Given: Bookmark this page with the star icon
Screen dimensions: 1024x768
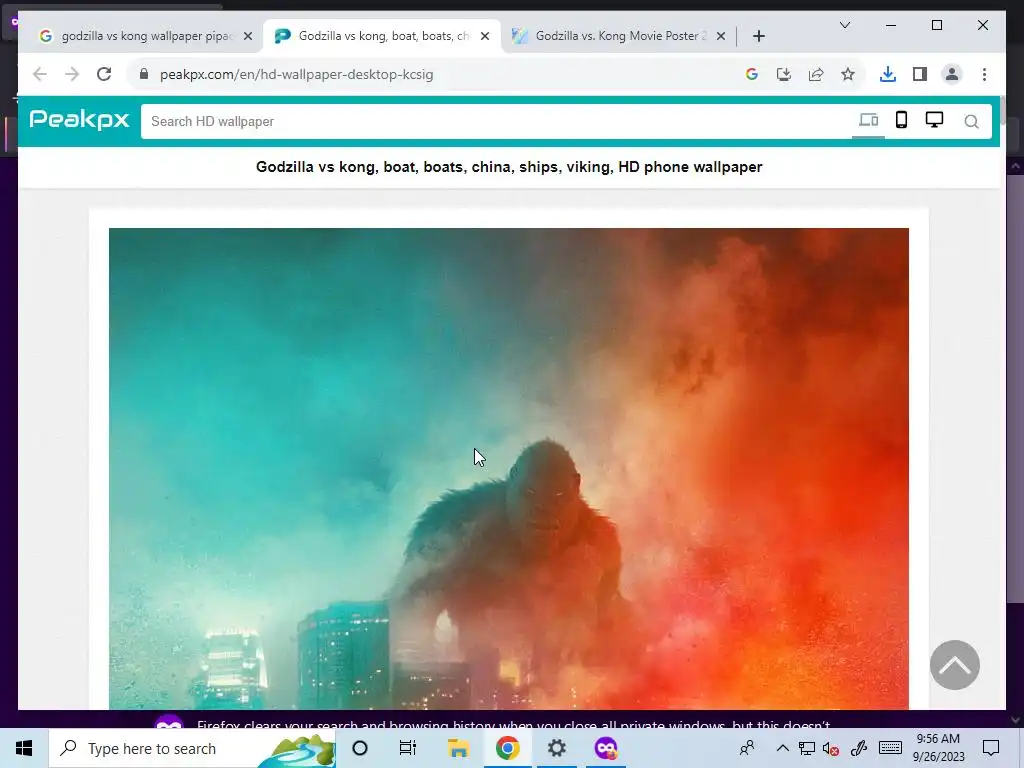Looking at the screenshot, I should (848, 74).
